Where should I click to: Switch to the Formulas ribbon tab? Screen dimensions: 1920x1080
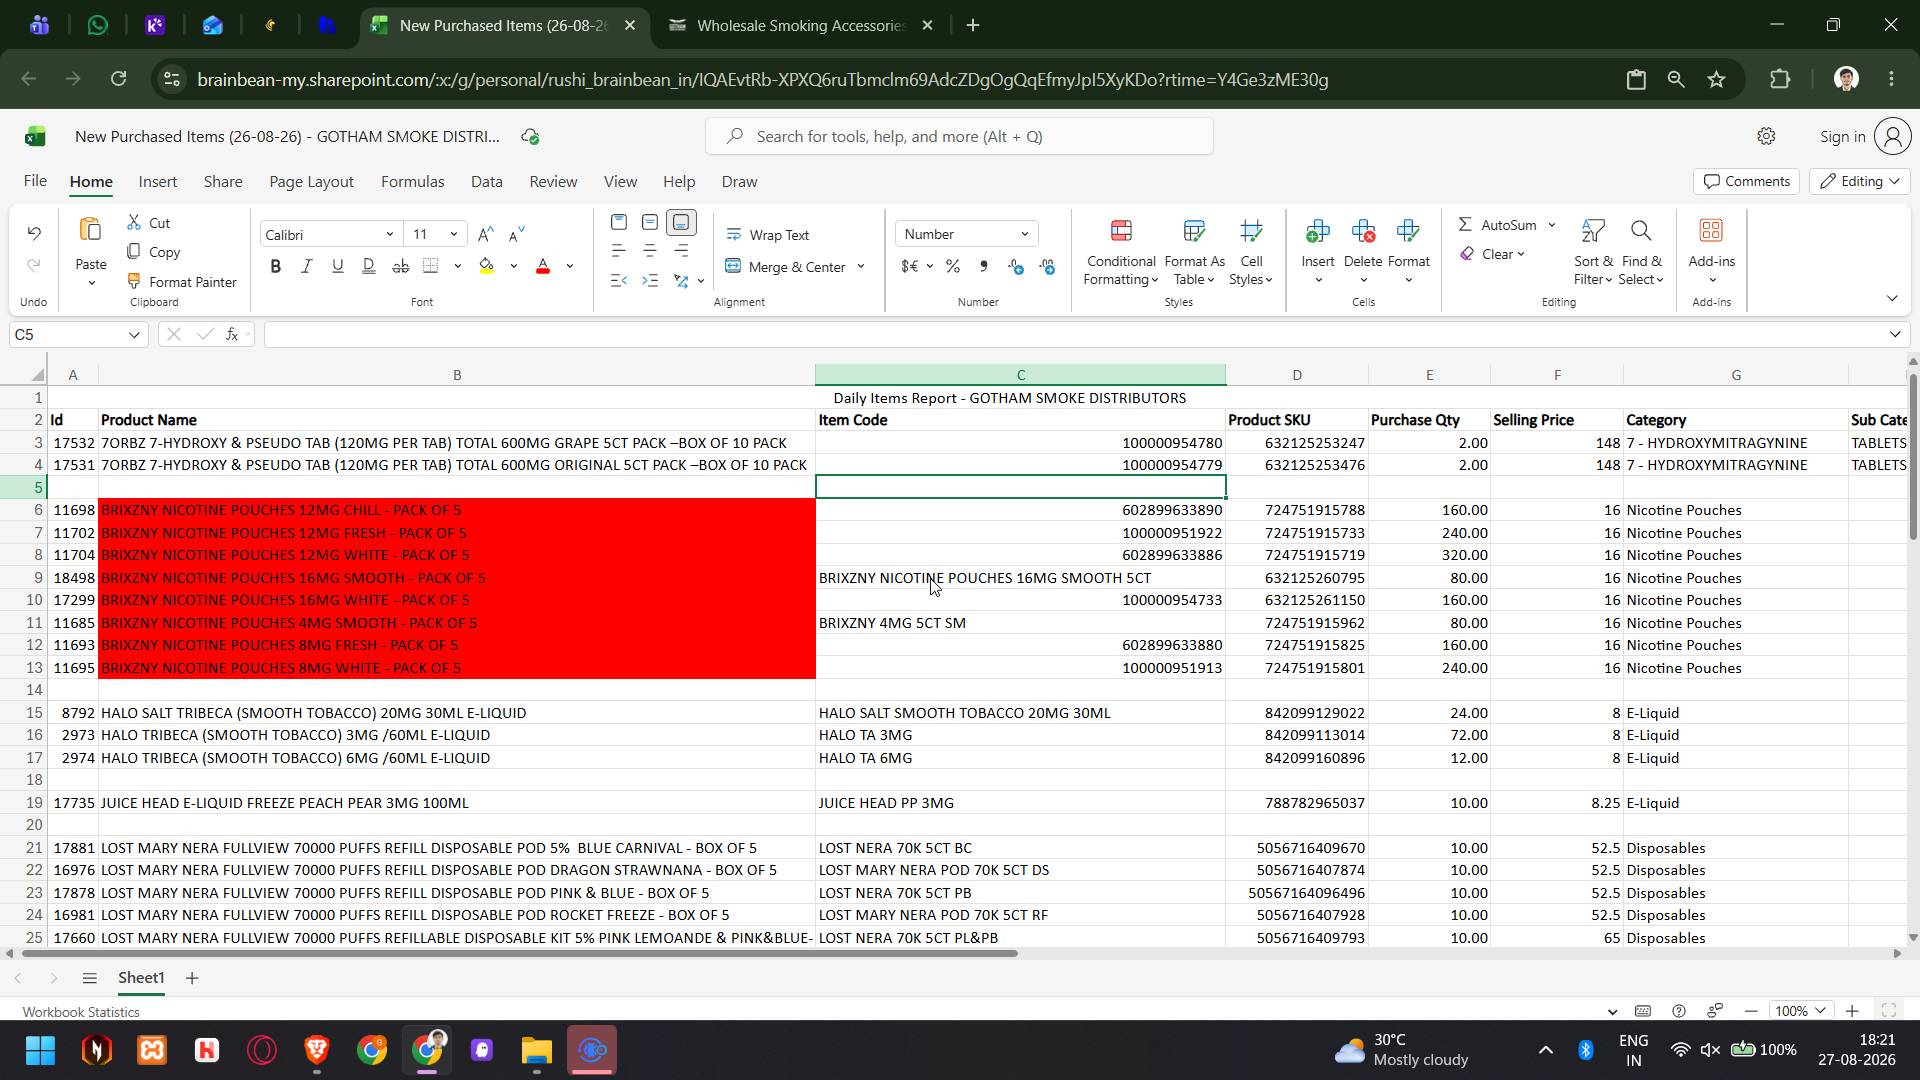click(x=412, y=181)
